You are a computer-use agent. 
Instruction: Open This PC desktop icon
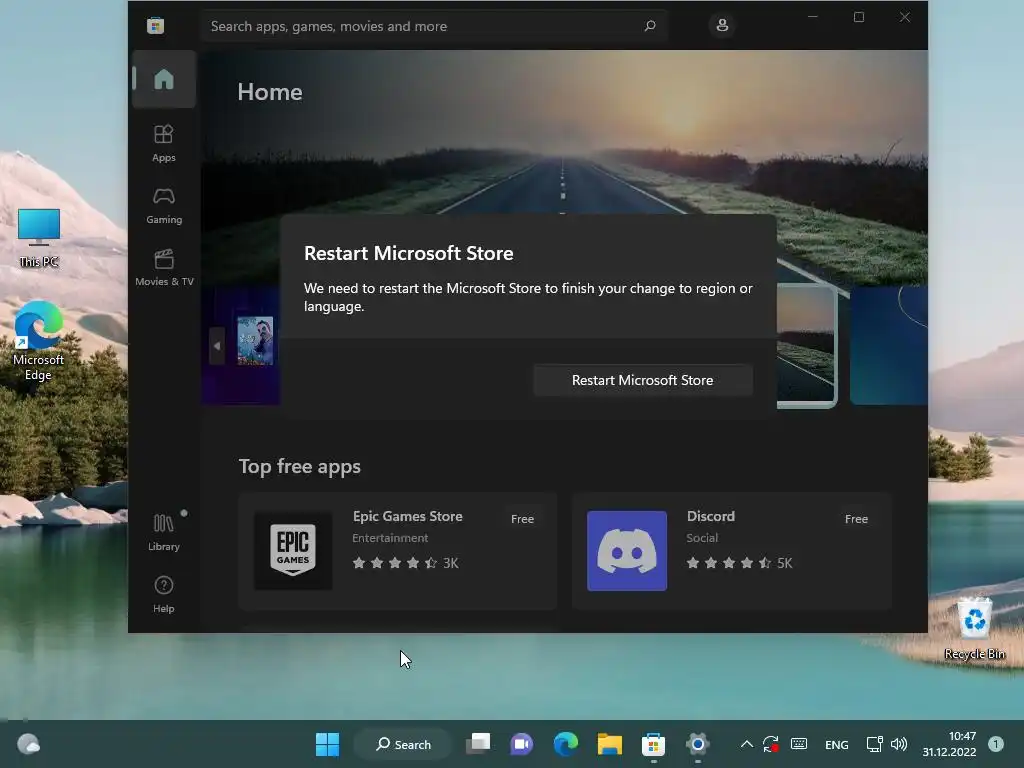tap(39, 238)
